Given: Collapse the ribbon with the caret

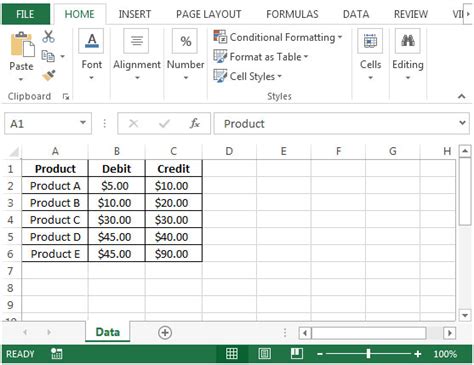Looking at the screenshot, I should tap(461, 97).
